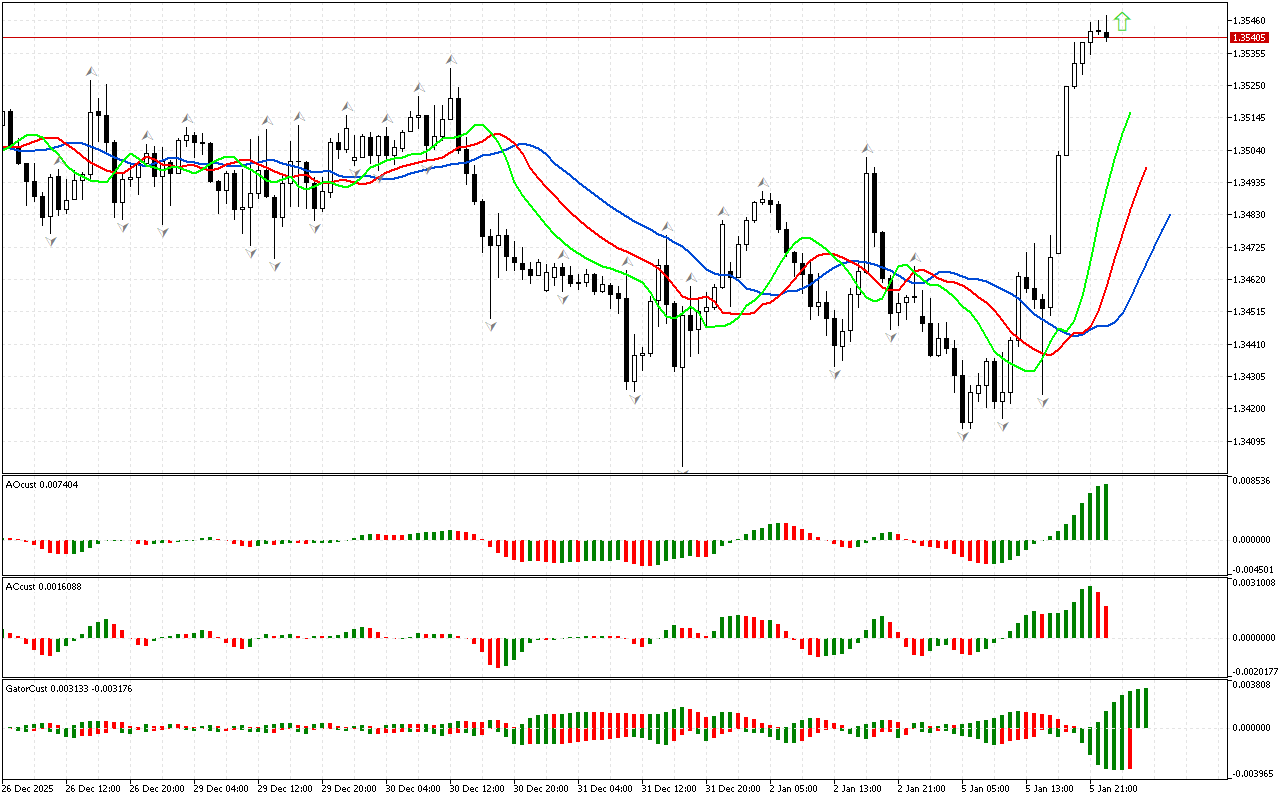Click end of blue Alligator jaw line
Screen dimensions: 1280x800
coord(1169,215)
